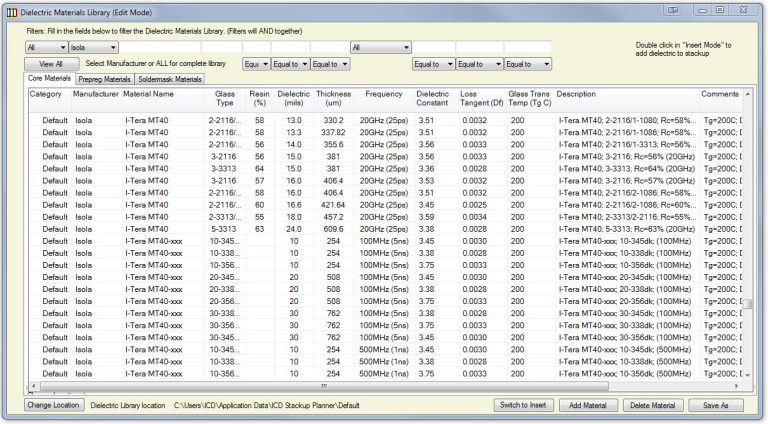Select the Core Materials tab

[x=49, y=78]
